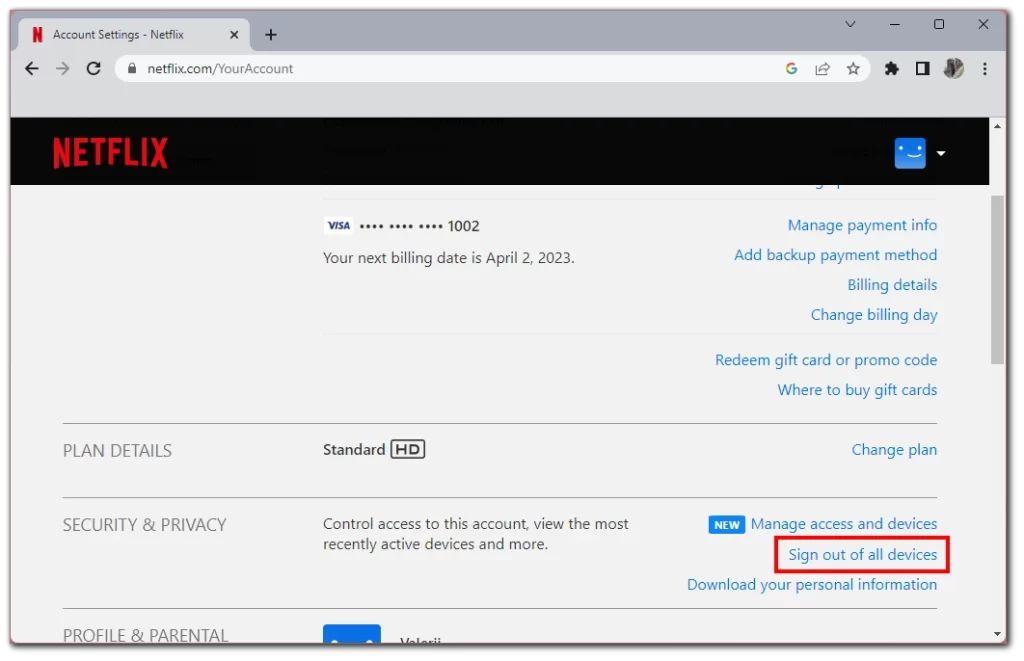The width and height of the screenshot is (1024, 661).
Task: Click Download your personal information
Action: tap(812, 585)
